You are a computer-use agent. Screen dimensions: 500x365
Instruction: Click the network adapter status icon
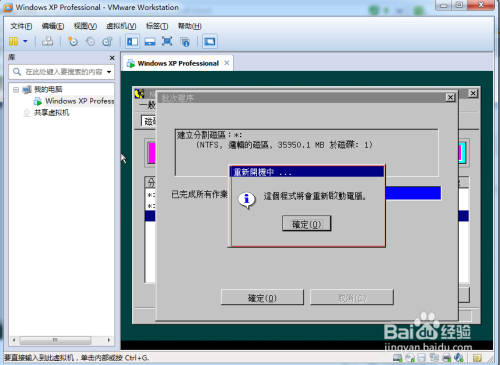click(x=434, y=358)
